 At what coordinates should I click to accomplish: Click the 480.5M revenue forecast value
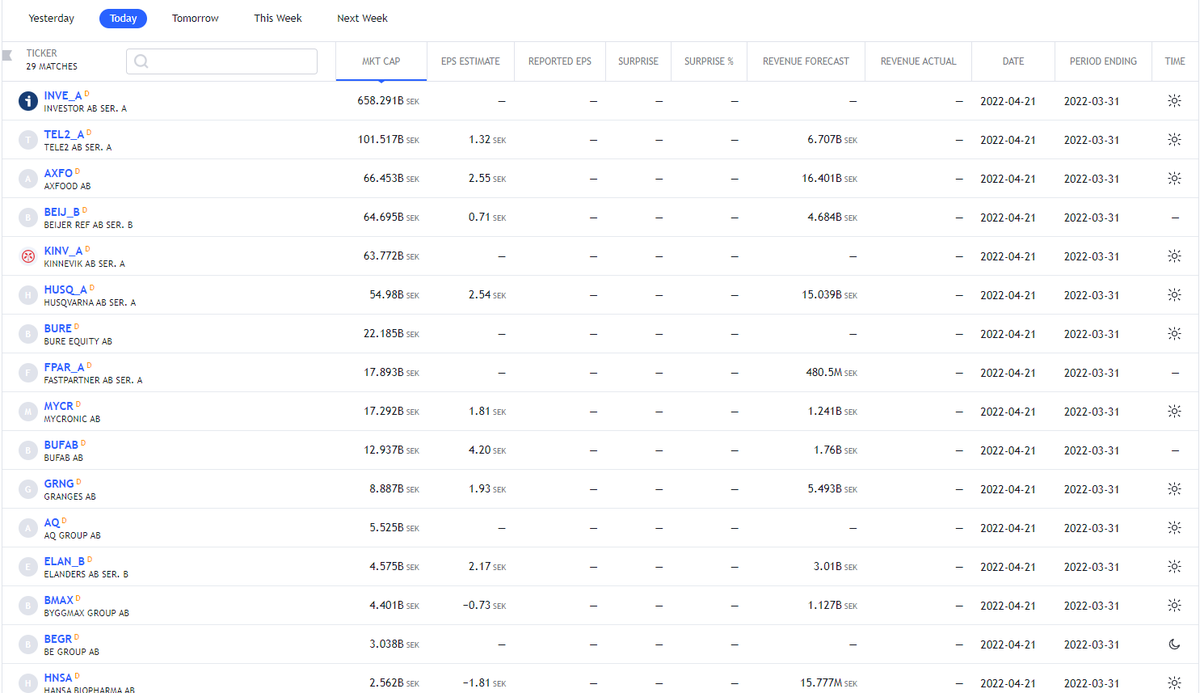click(x=832, y=373)
